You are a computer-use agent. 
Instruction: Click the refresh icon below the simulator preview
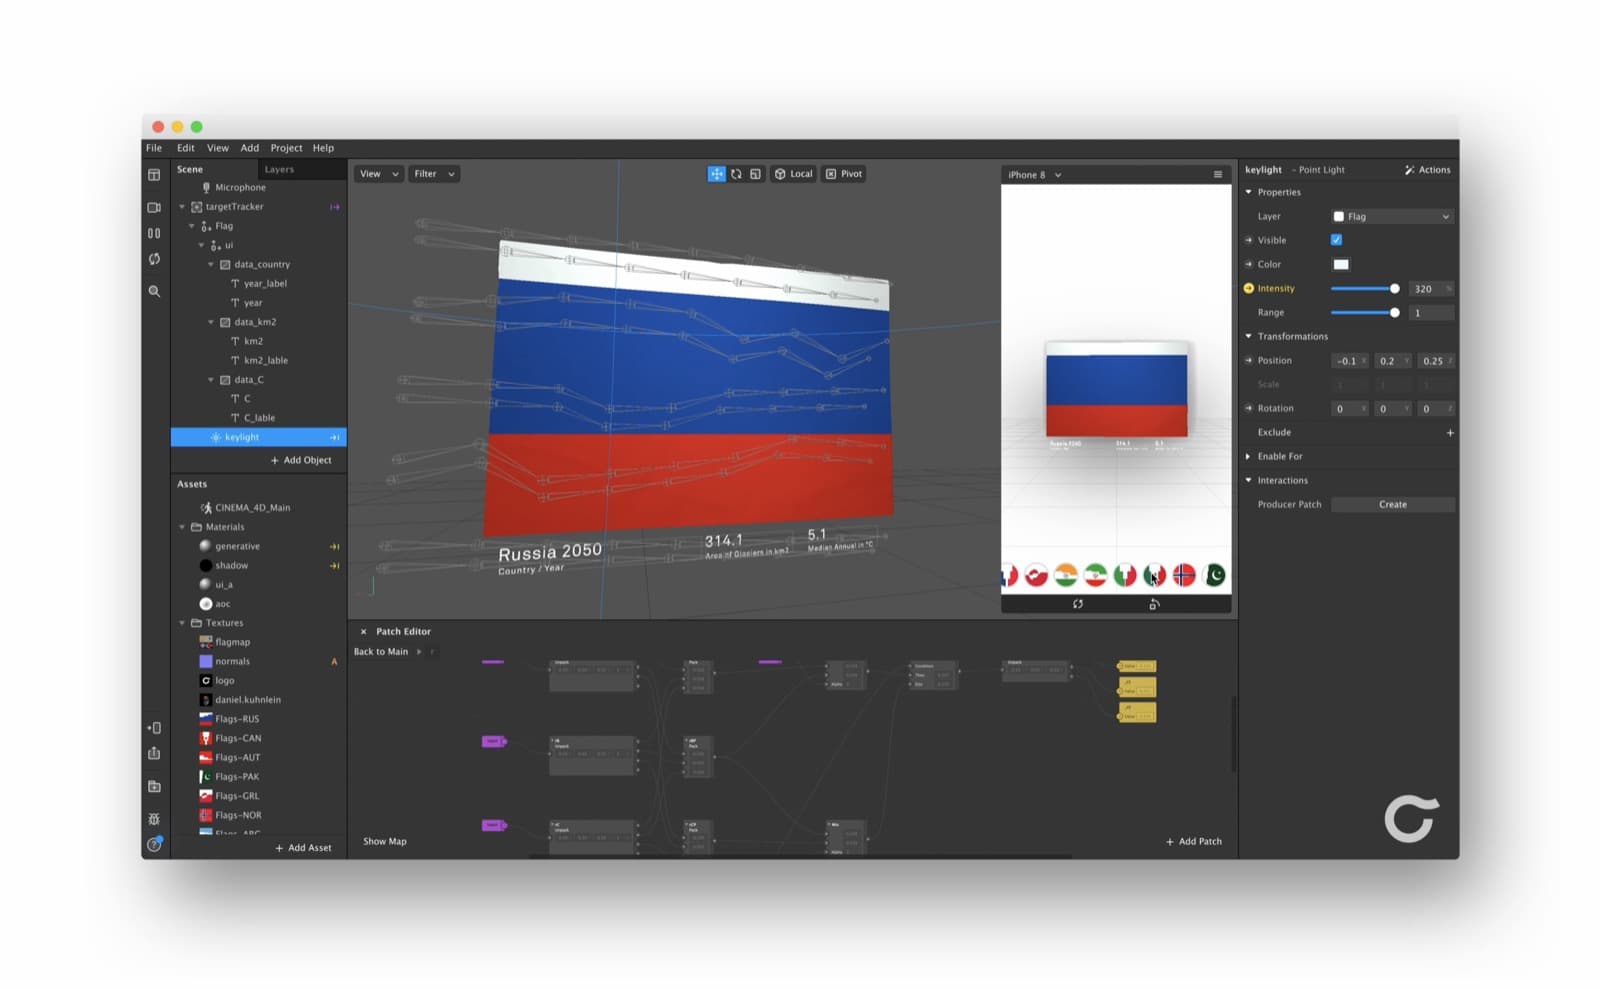coord(1078,604)
